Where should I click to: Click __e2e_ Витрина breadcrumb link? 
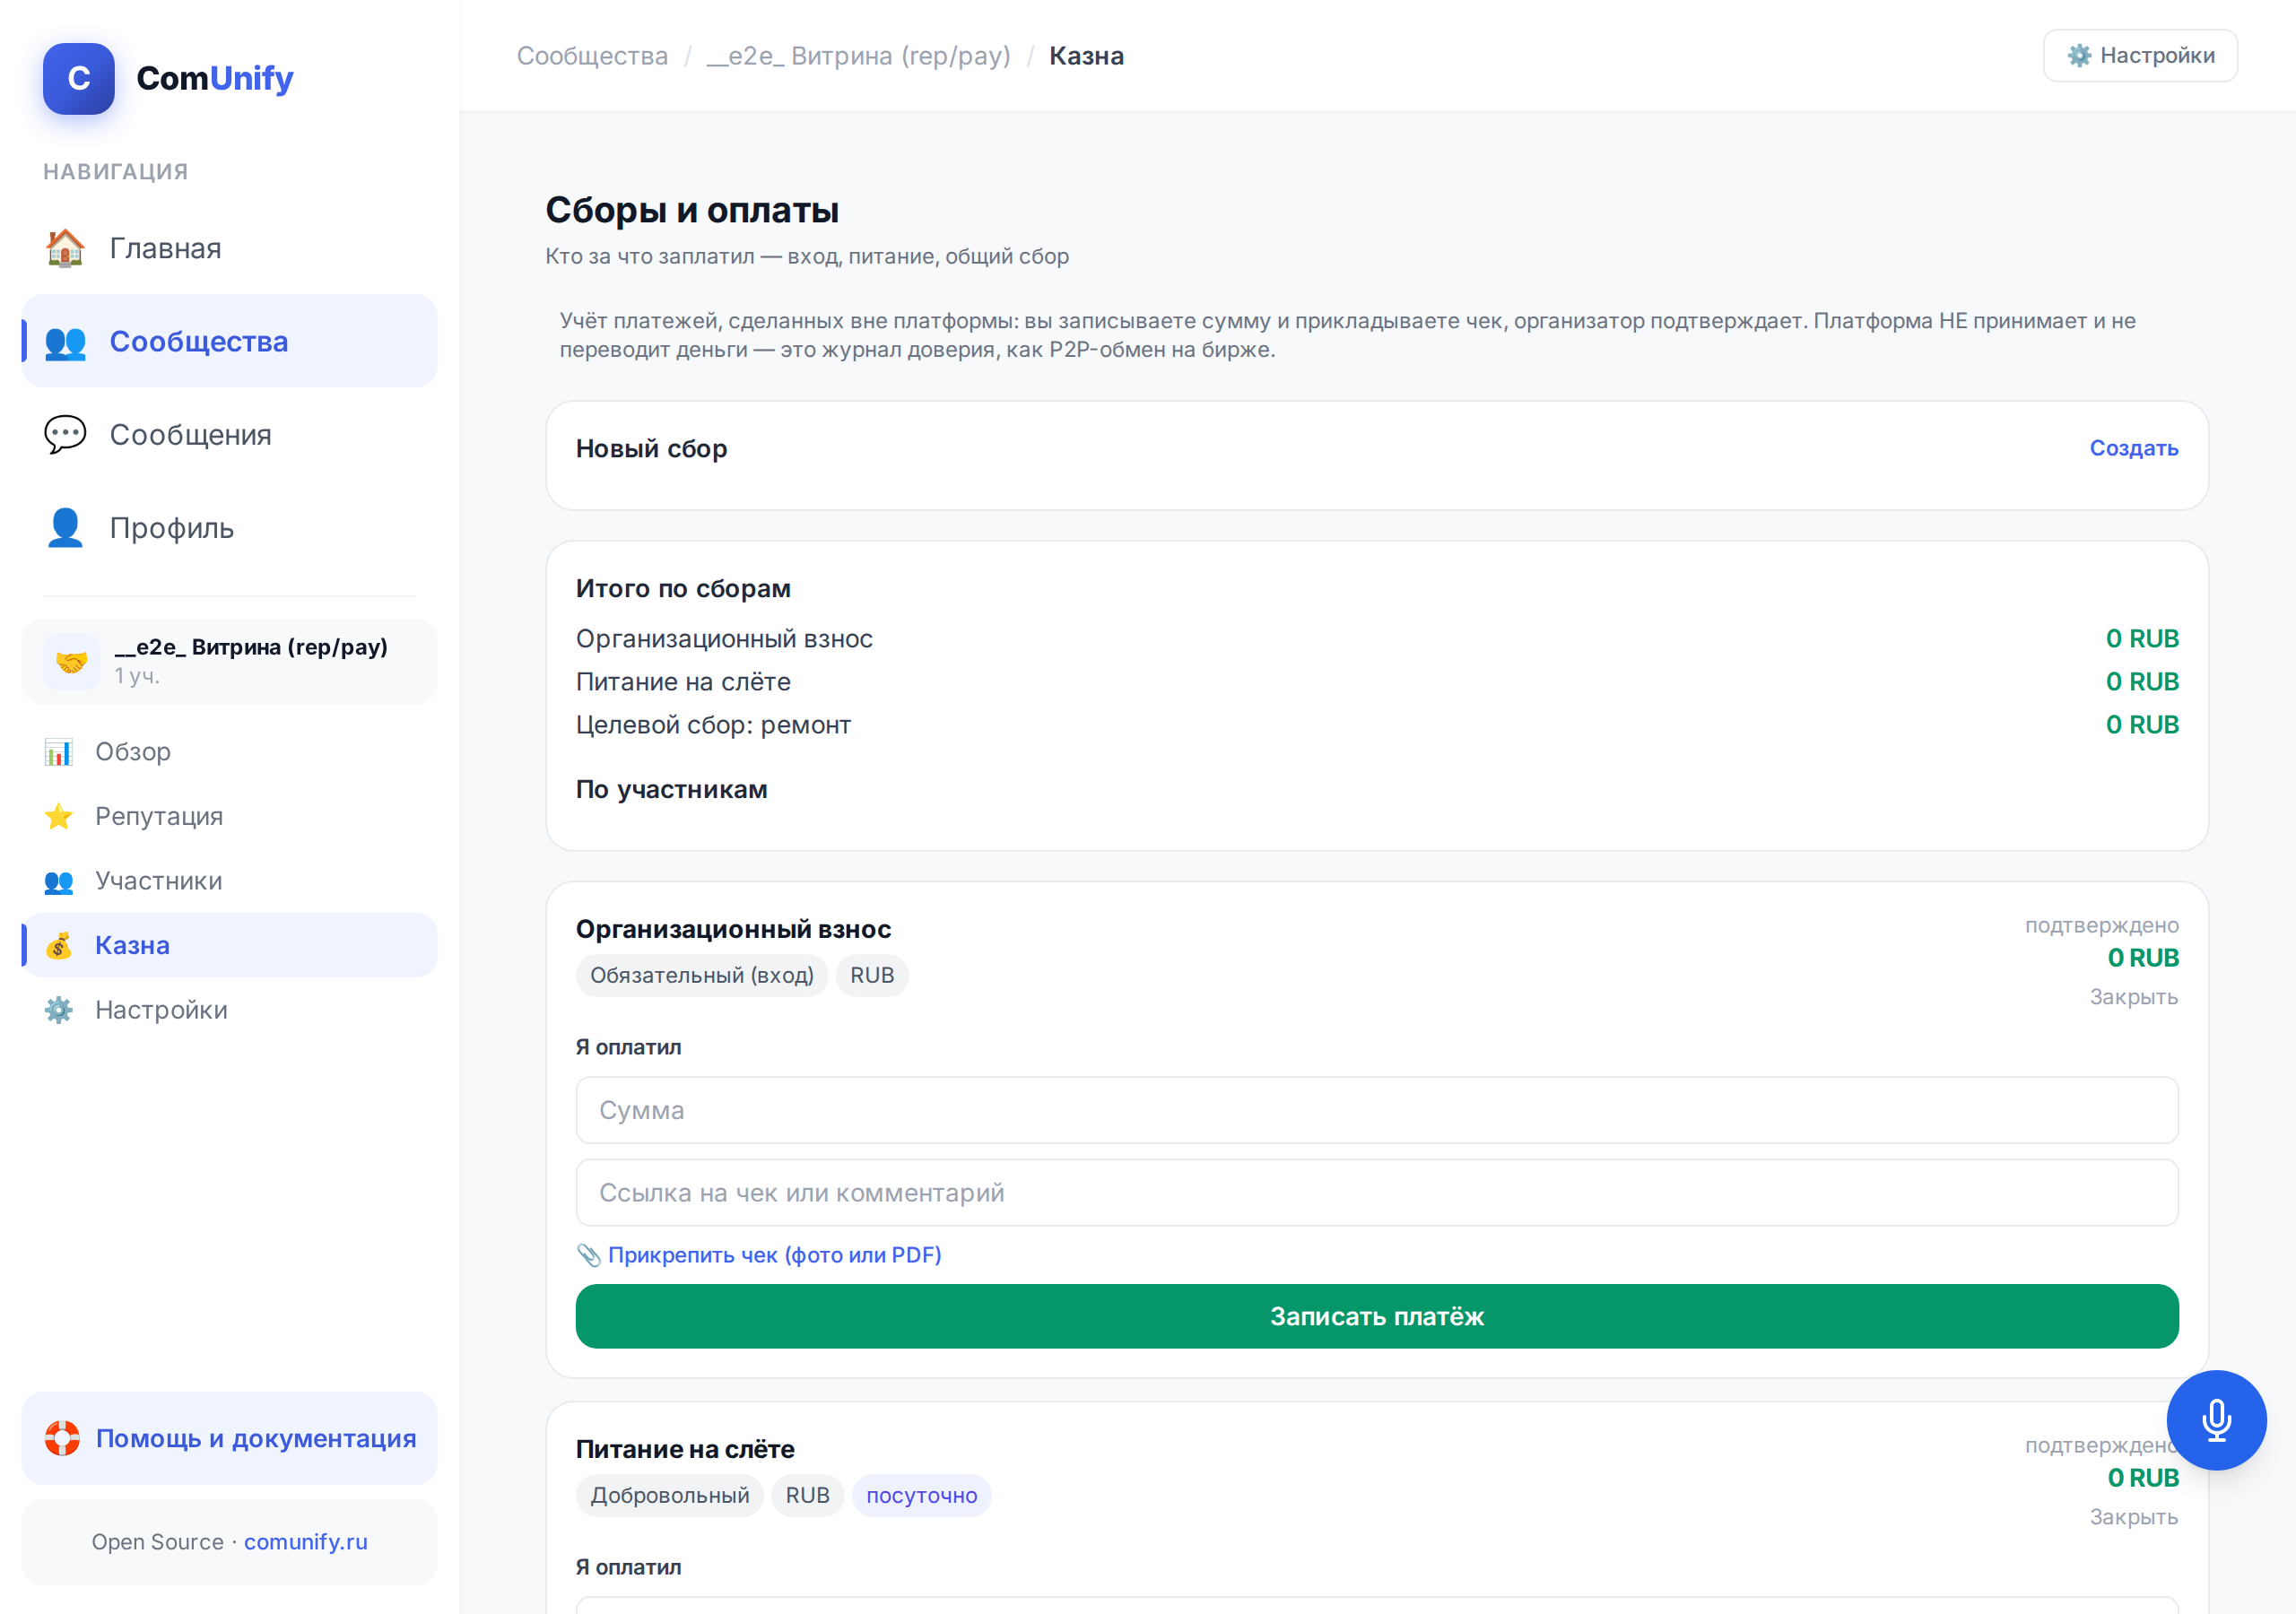859,56
